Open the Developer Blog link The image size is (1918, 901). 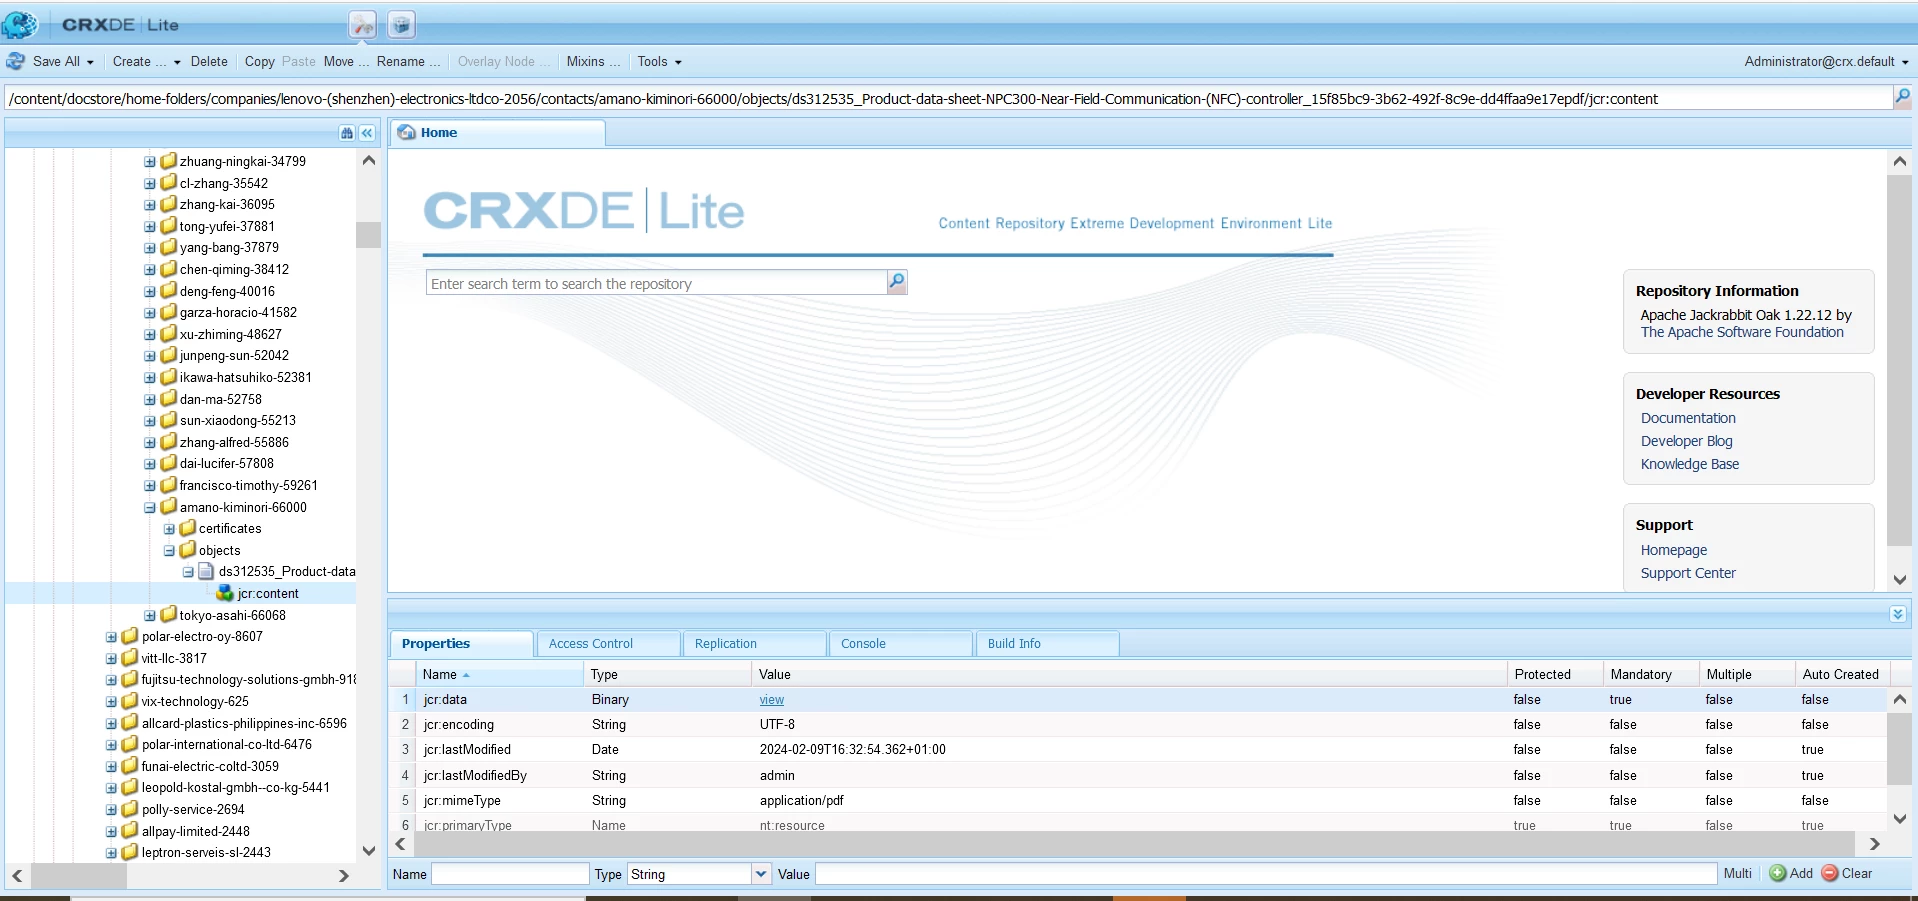[1686, 441]
